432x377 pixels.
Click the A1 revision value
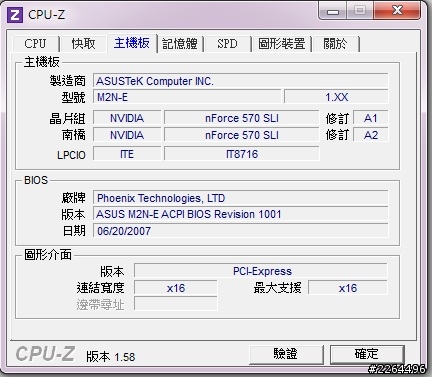pyautogui.click(x=371, y=118)
